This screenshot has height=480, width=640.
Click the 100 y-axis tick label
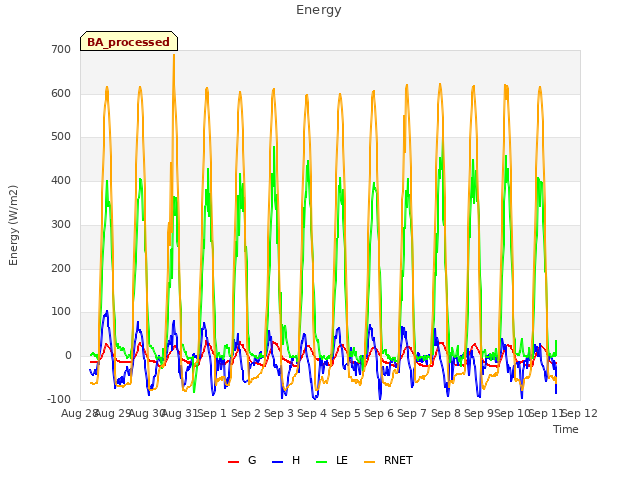point(61,312)
